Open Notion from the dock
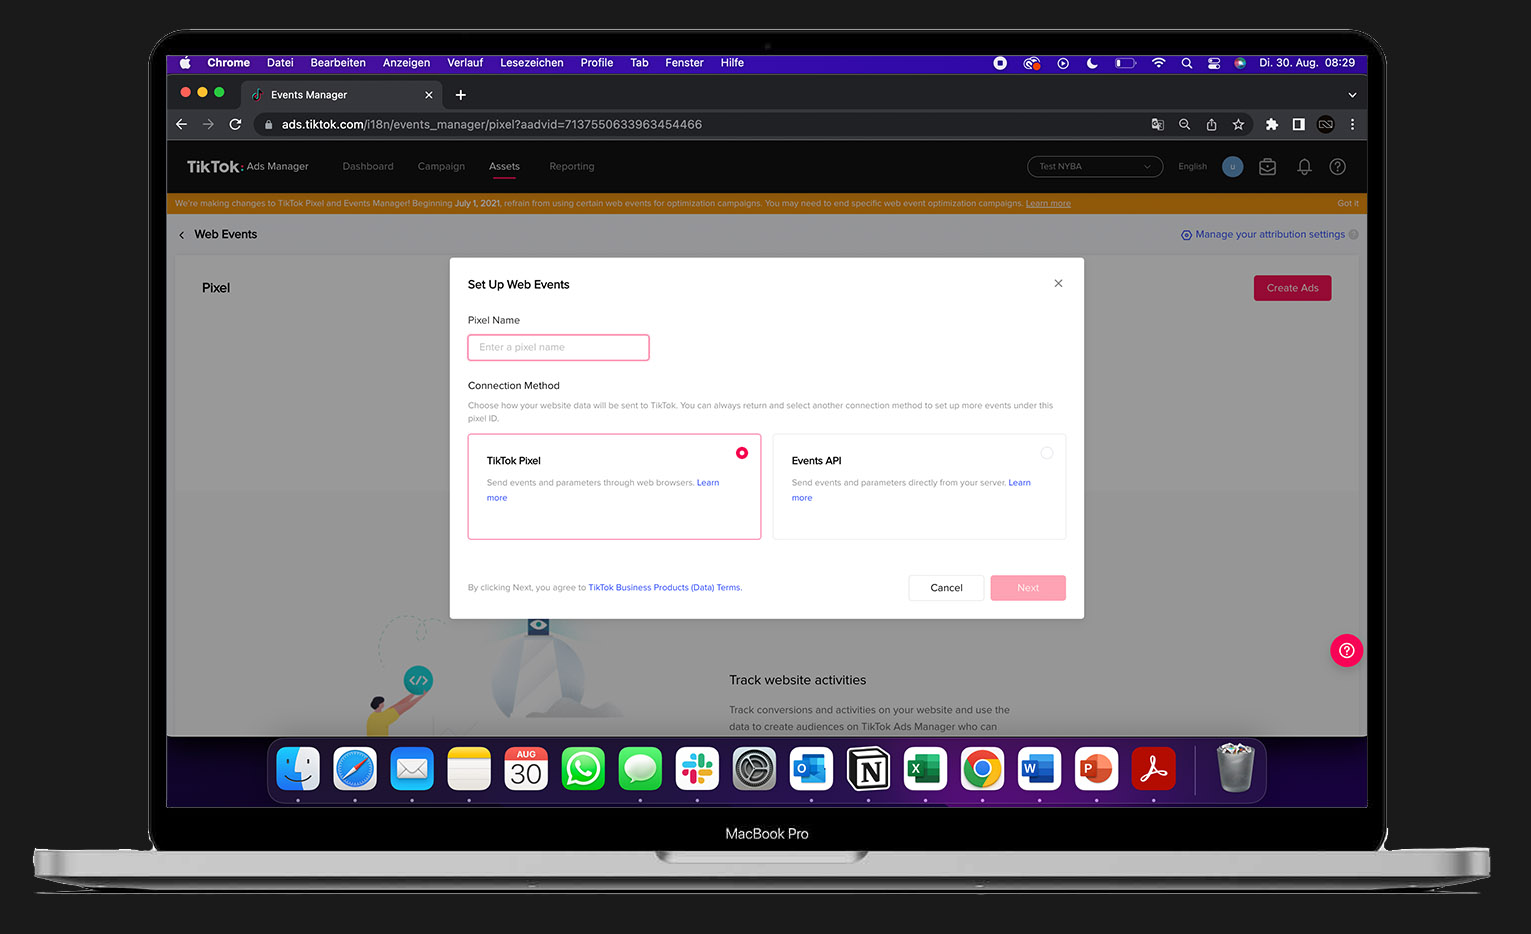Screen dimensions: 1531x934 (868, 769)
